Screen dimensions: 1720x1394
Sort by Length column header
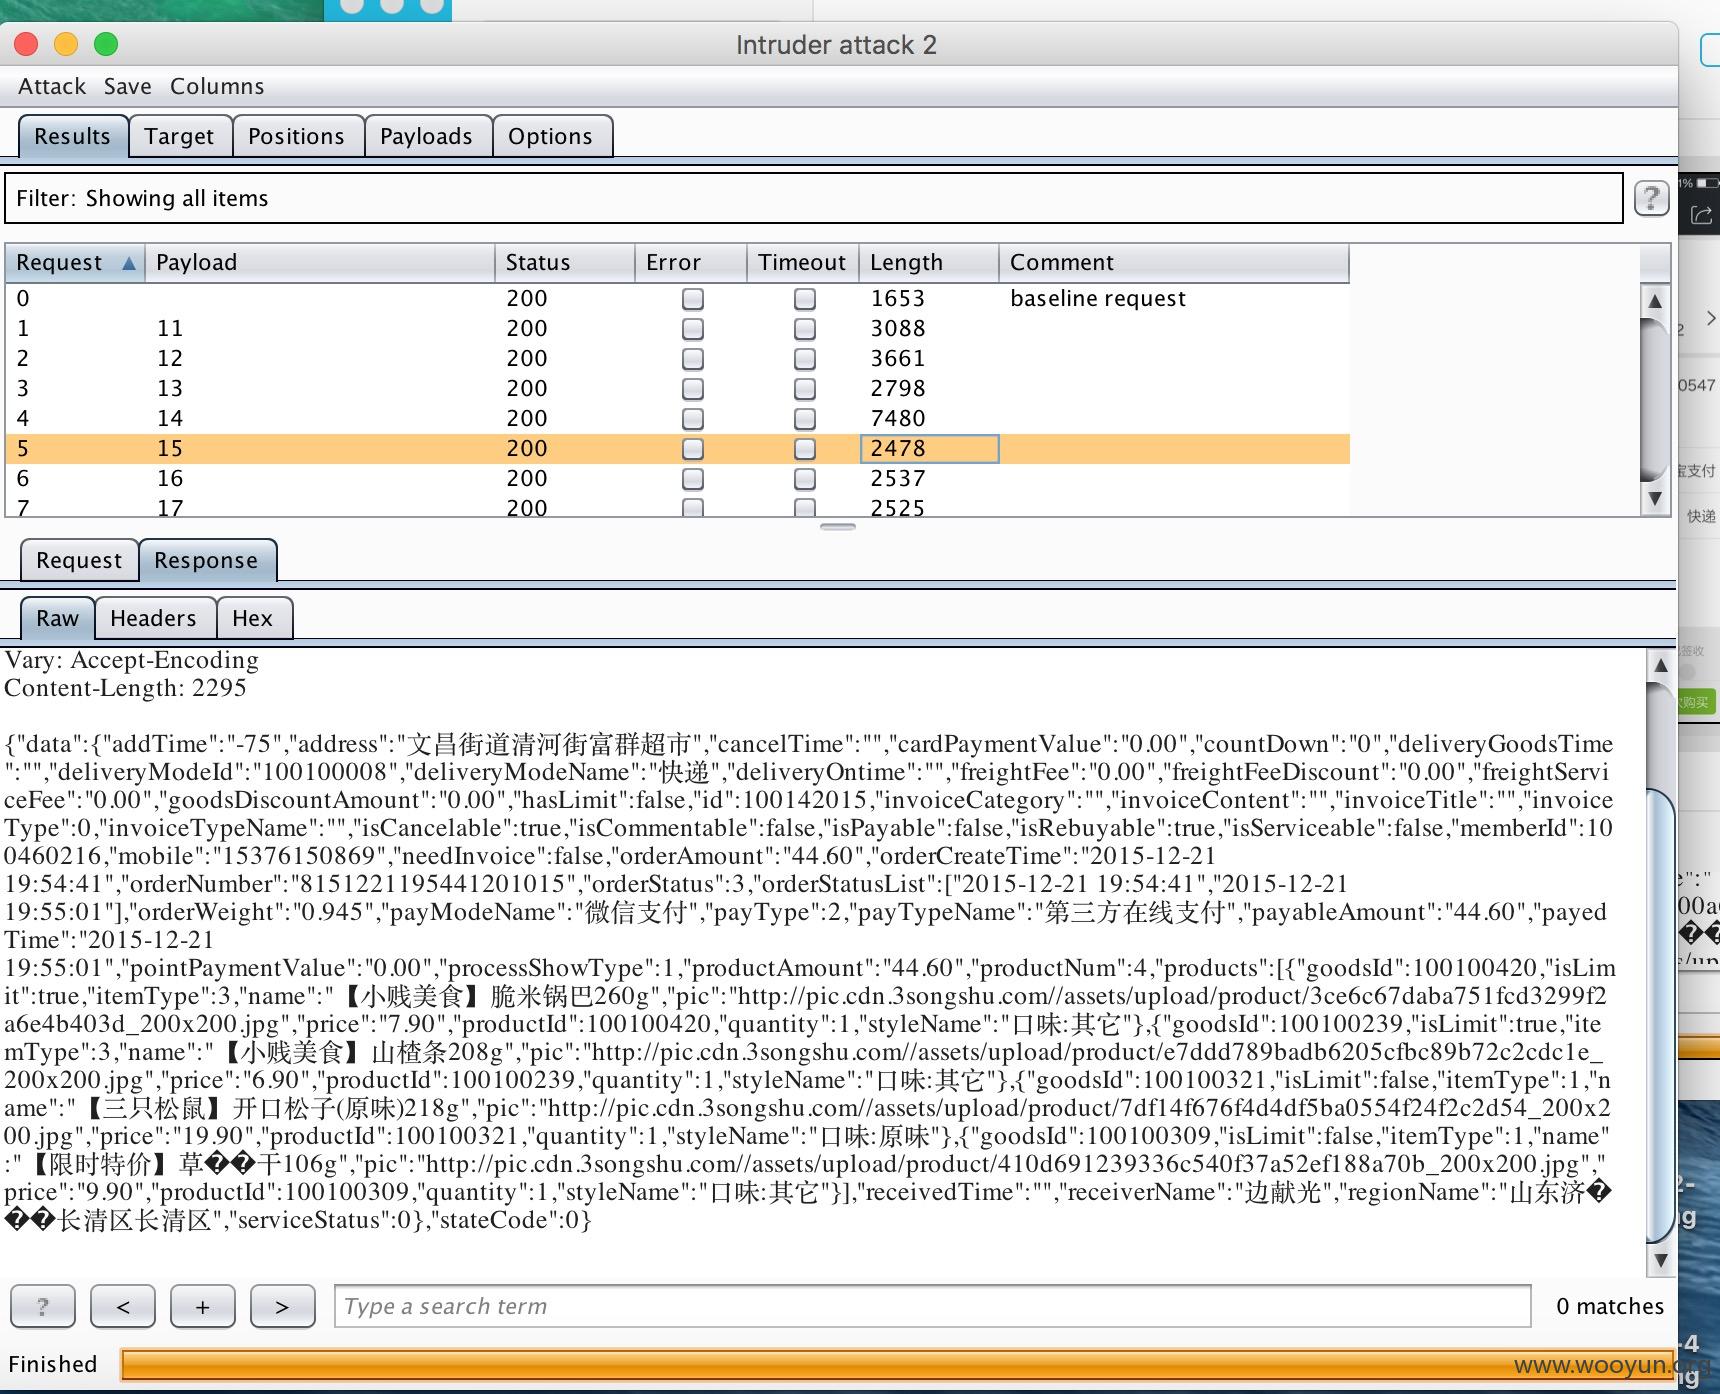(929, 262)
